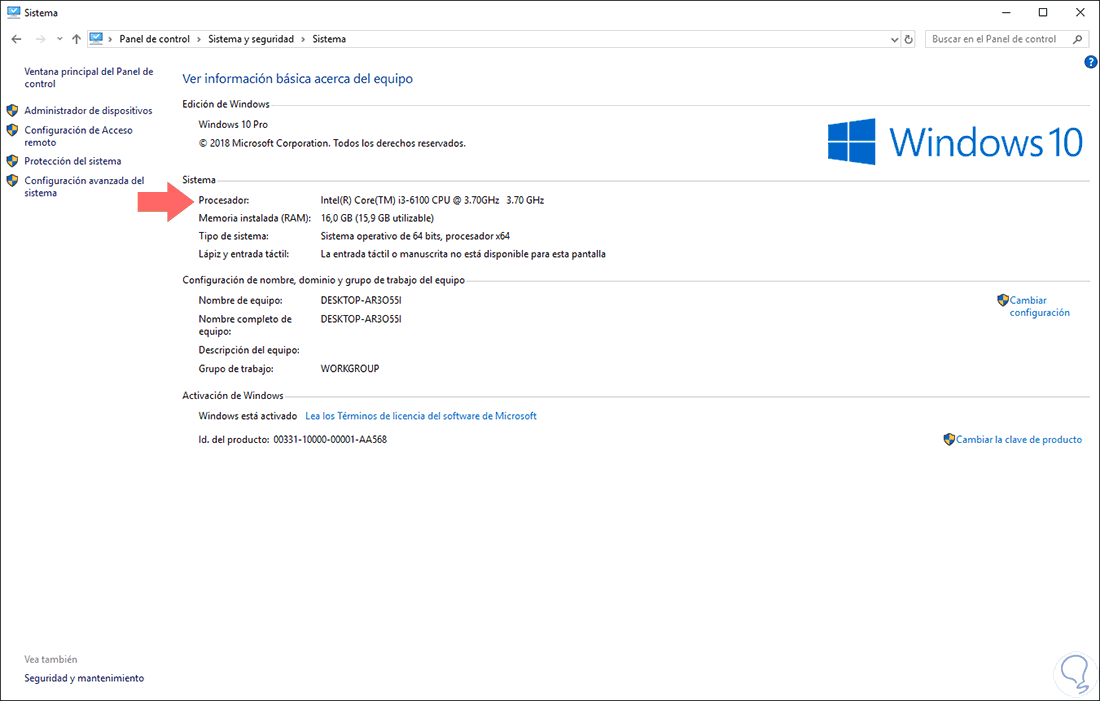Open Administrador de dispositivos link
Image resolution: width=1100 pixels, height=701 pixels.
88,110
